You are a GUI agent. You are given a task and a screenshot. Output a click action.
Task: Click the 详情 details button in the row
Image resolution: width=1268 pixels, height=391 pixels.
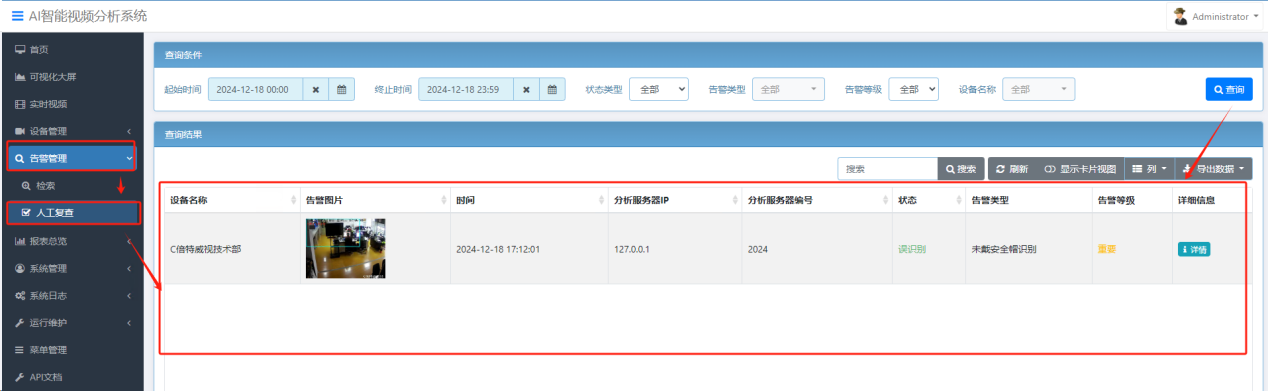1193,249
